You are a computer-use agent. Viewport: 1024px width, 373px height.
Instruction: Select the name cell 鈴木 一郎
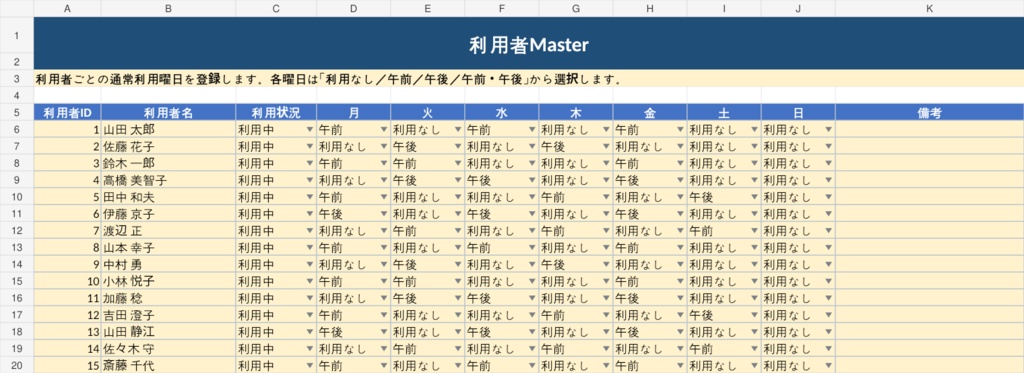pyautogui.click(x=168, y=163)
